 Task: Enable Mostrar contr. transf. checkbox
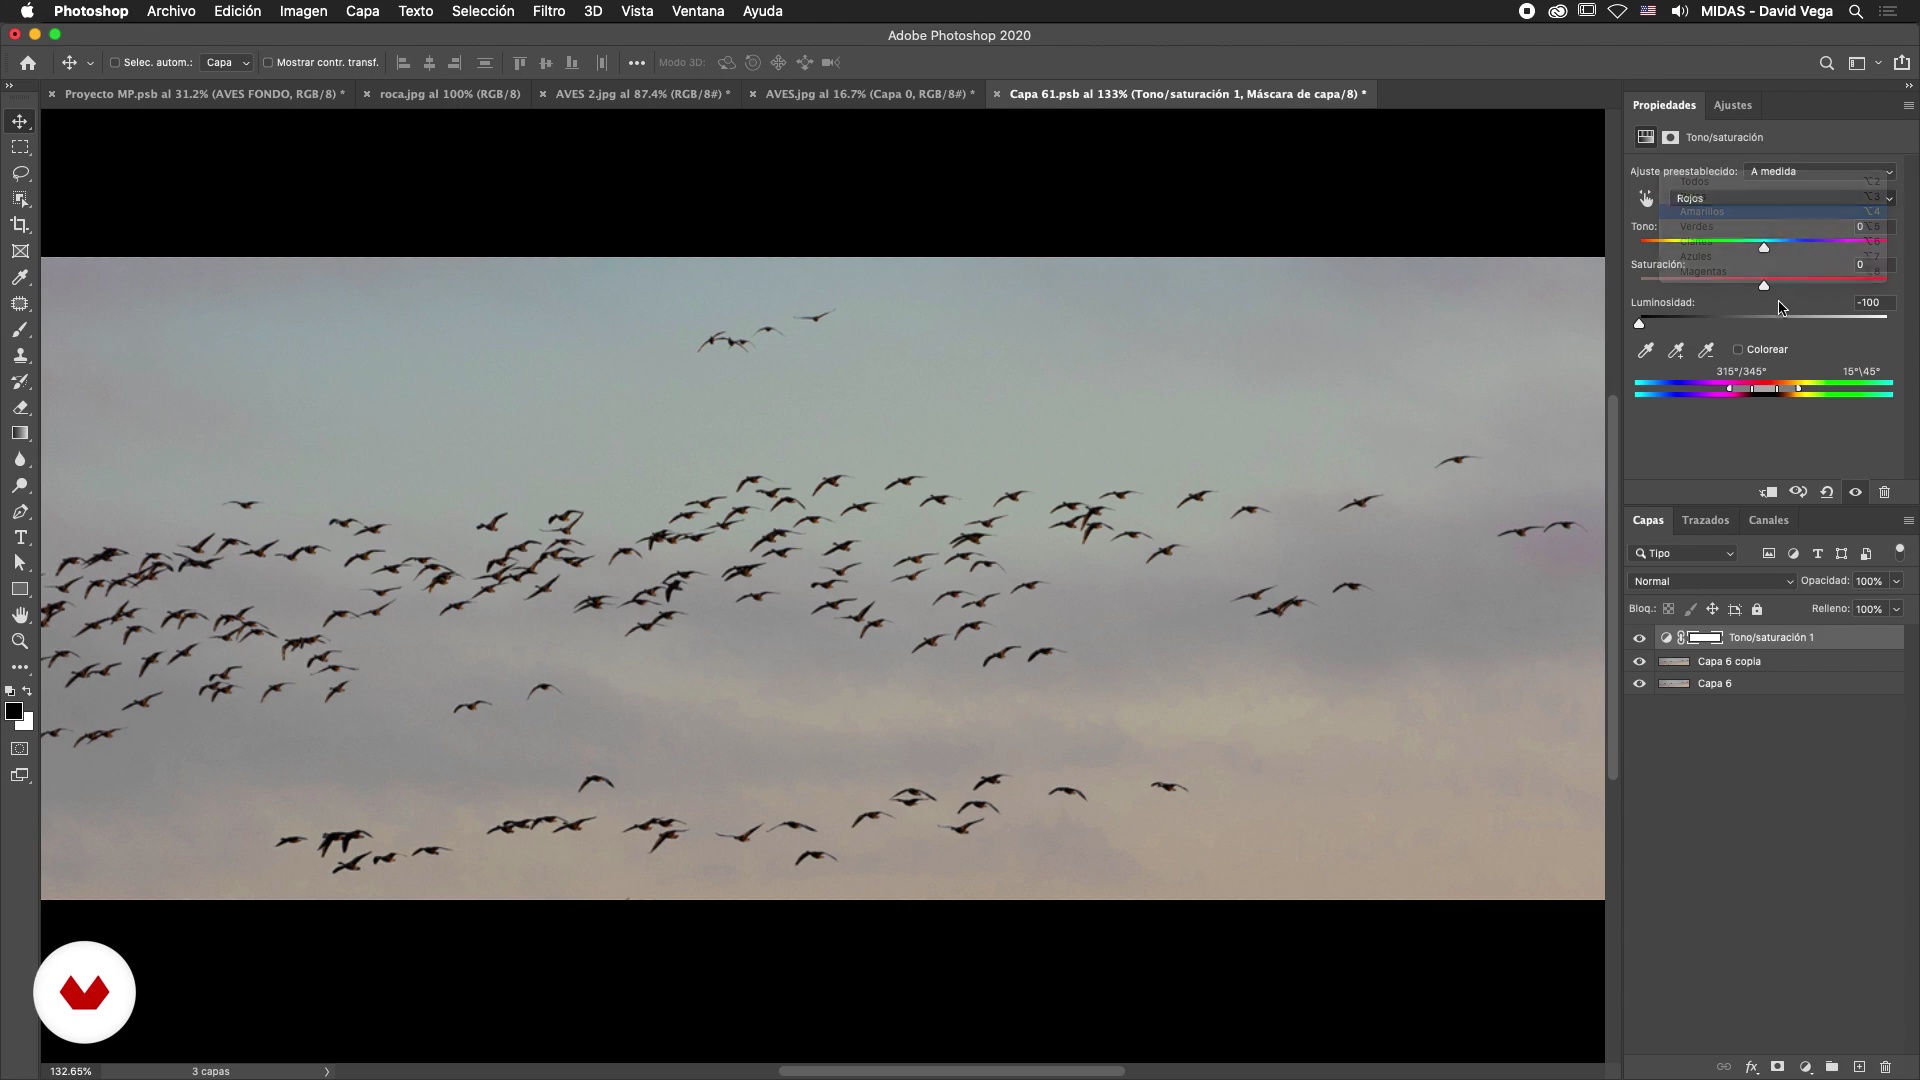[x=268, y=63]
